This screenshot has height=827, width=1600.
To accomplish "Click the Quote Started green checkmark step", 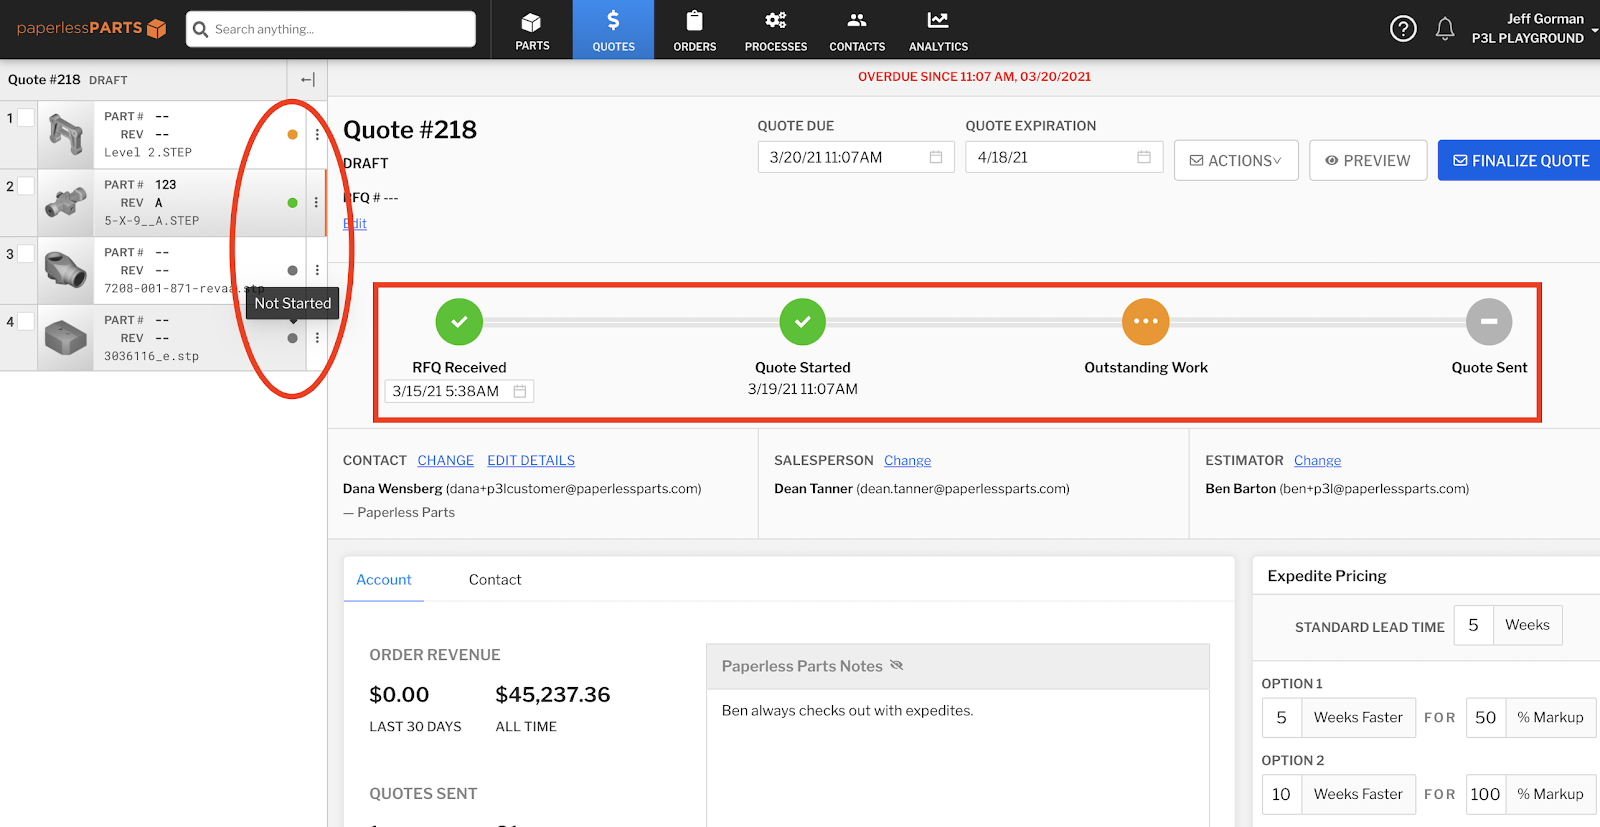I will pyautogui.click(x=803, y=322).
